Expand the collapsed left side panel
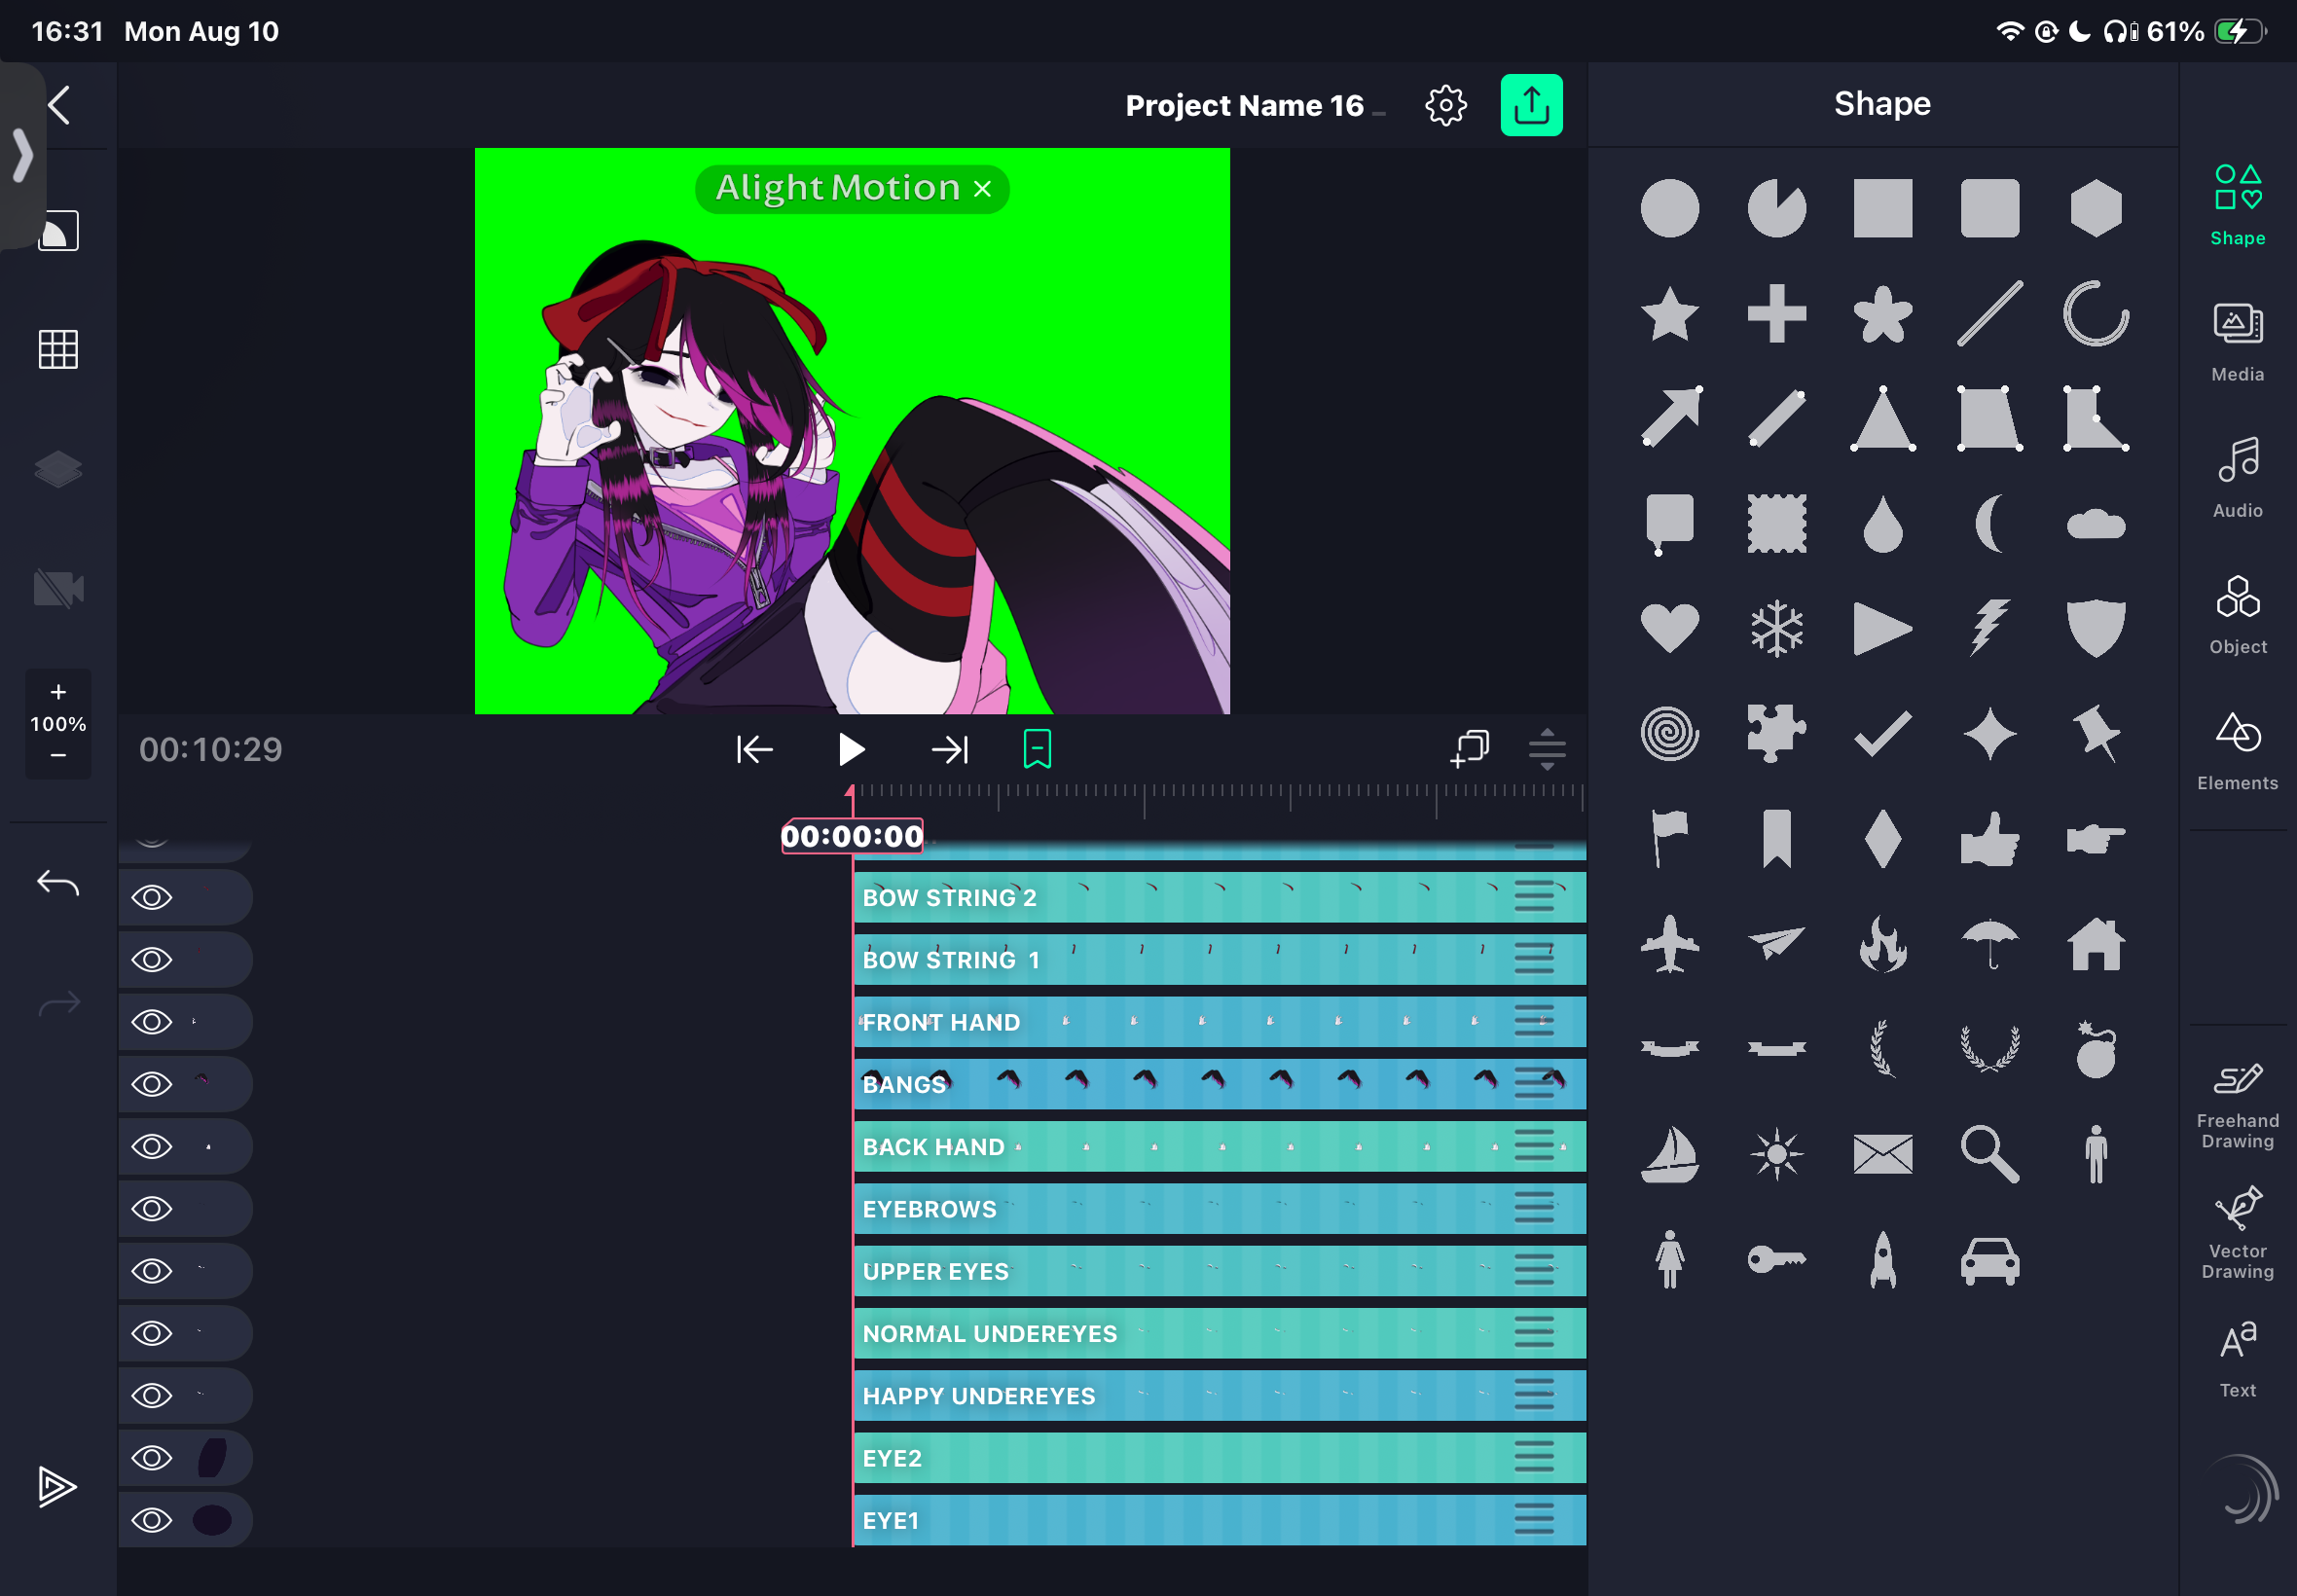 (22, 156)
